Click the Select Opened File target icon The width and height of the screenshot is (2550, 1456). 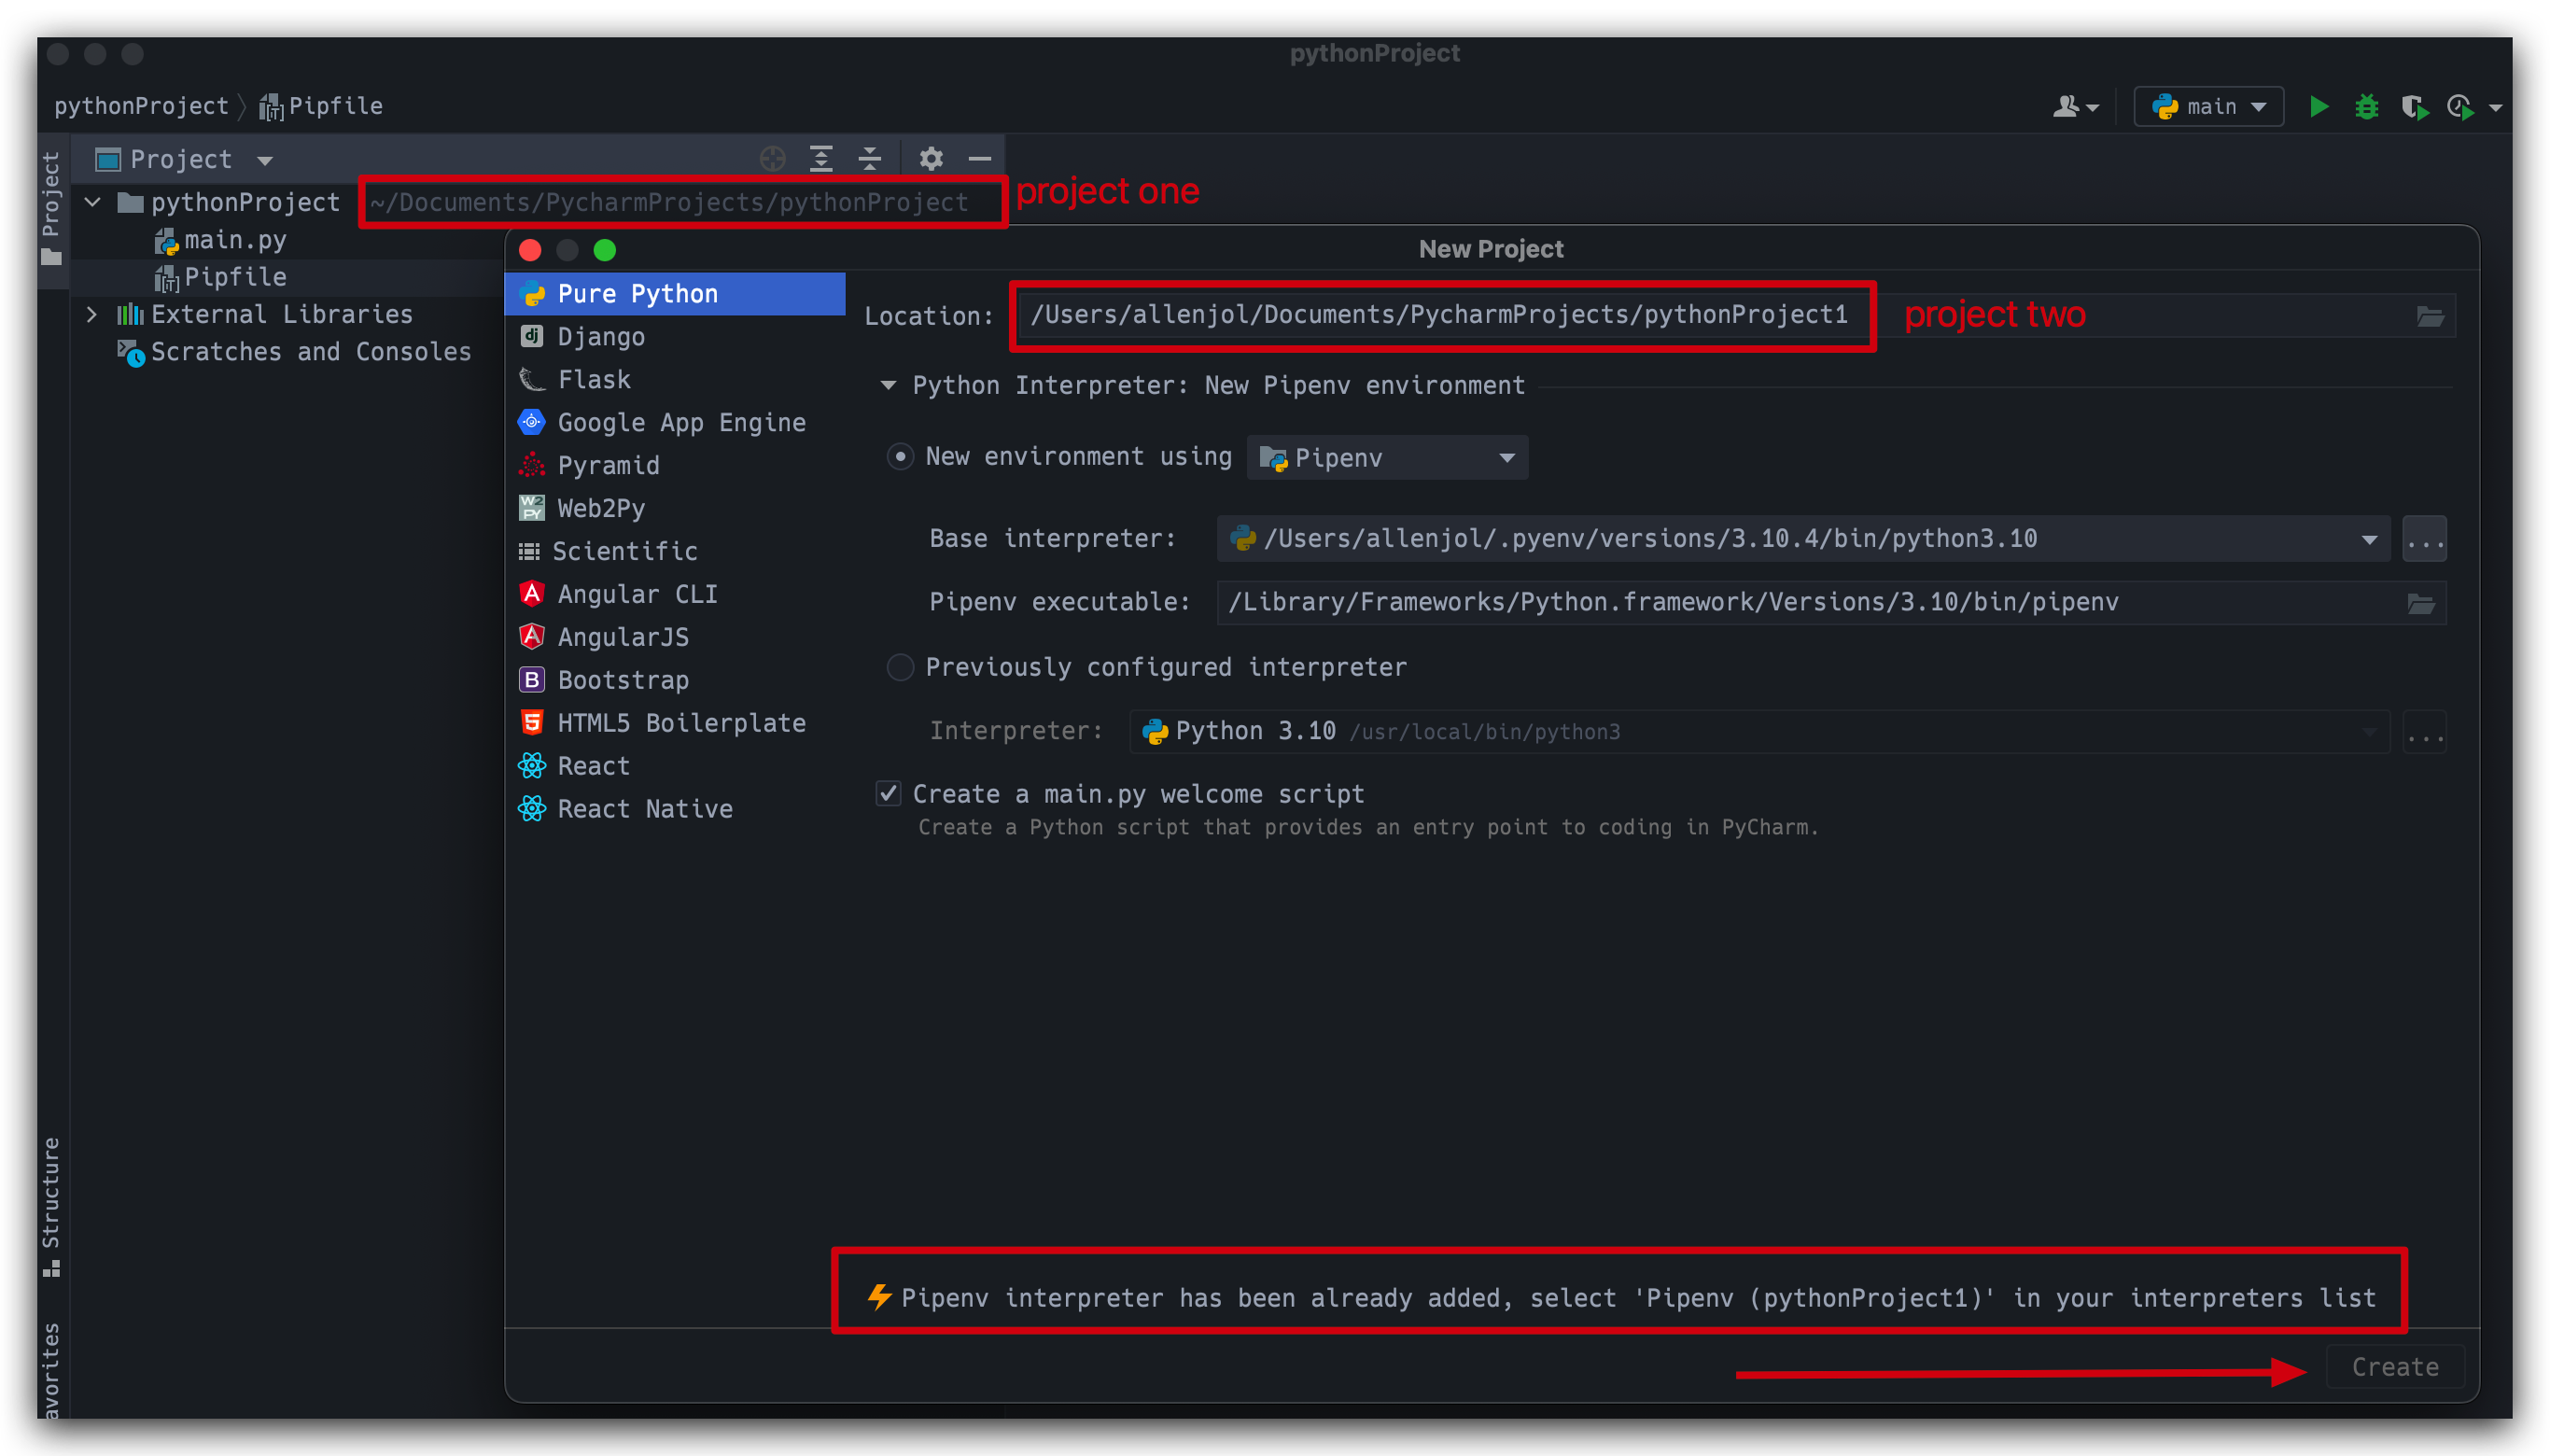click(x=771, y=158)
